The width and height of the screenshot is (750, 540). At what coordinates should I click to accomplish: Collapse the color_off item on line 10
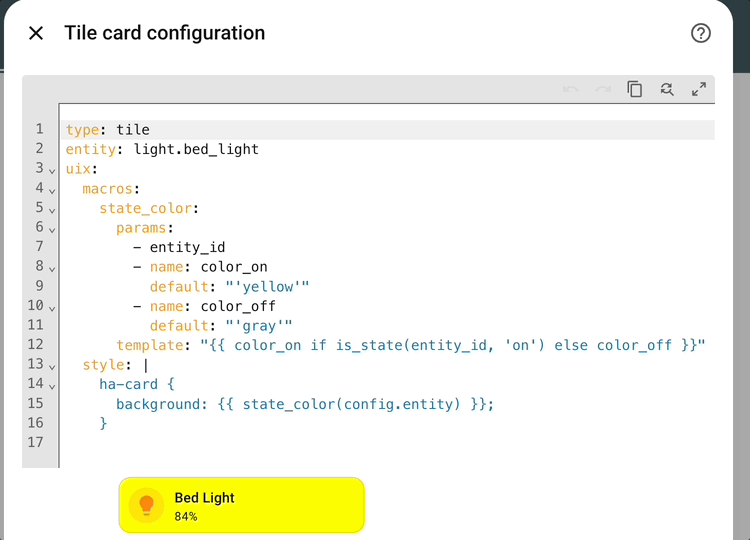52,308
